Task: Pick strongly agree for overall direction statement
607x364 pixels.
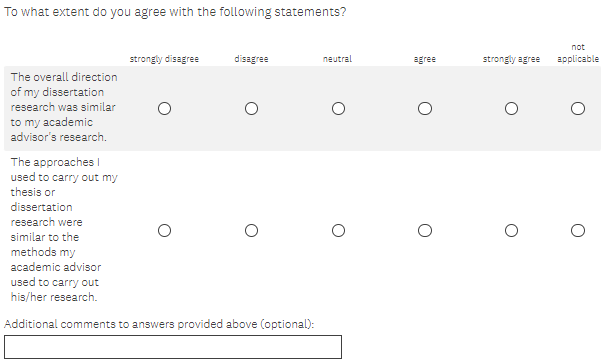Action: click(x=511, y=108)
